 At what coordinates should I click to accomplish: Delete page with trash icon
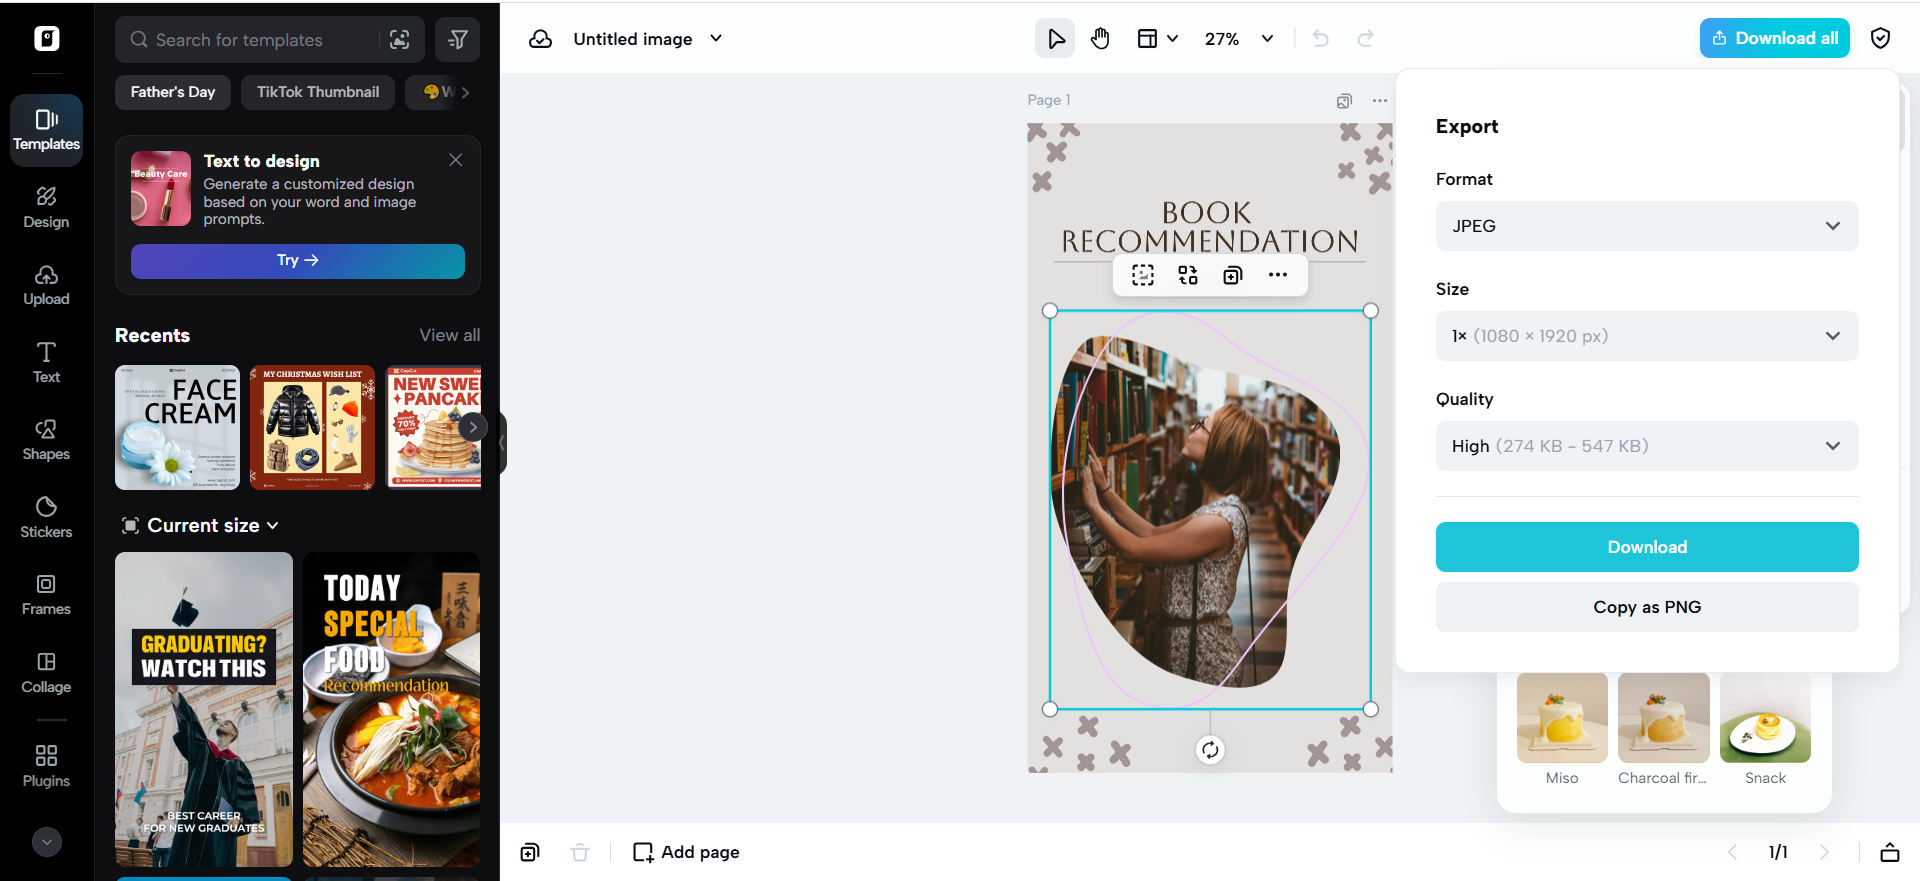[579, 852]
